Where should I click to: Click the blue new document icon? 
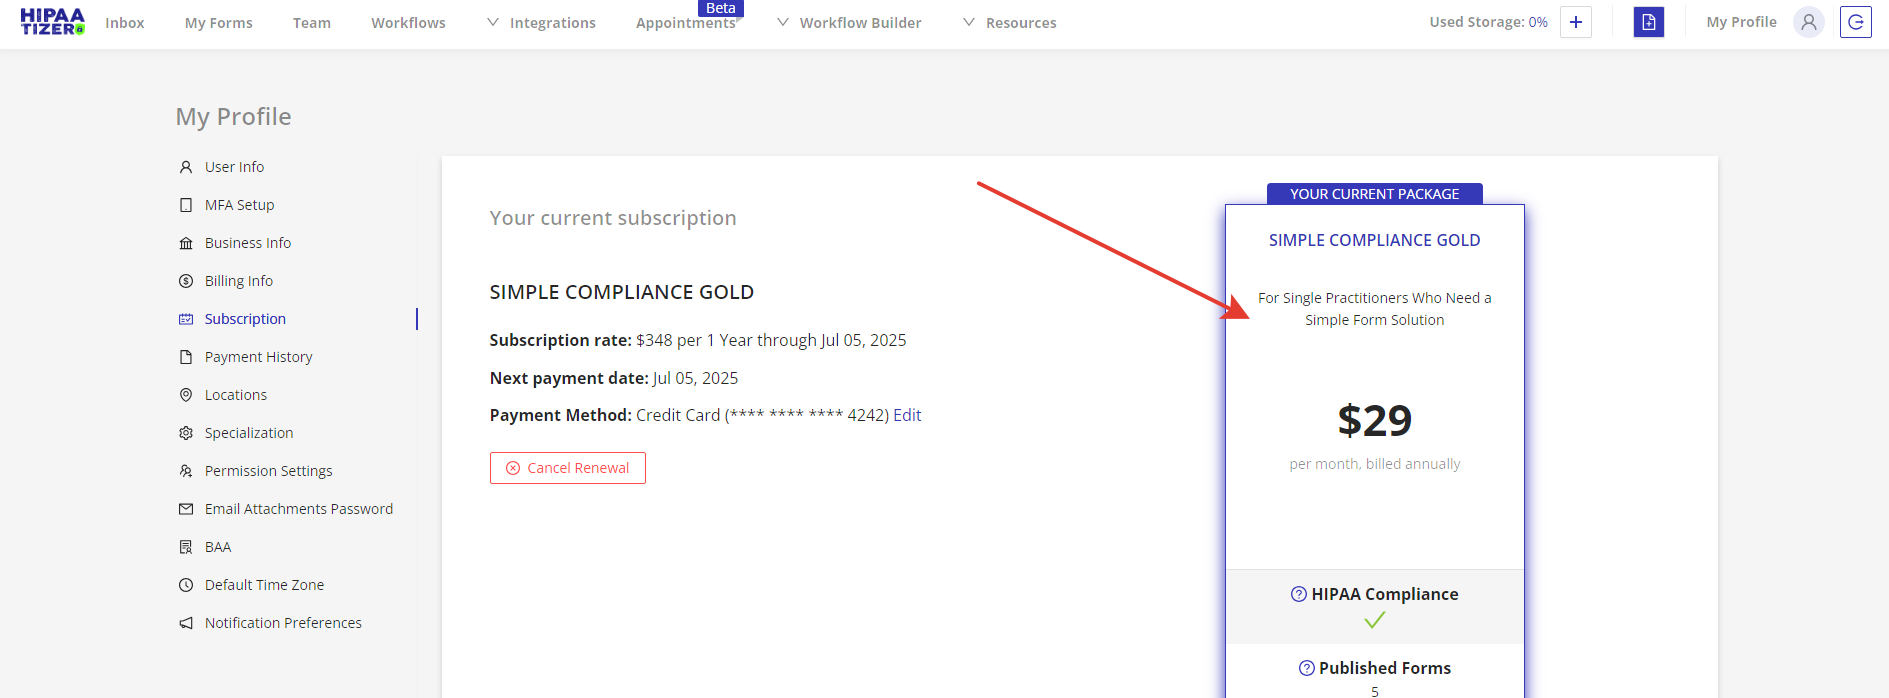click(x=1648, y=22)
